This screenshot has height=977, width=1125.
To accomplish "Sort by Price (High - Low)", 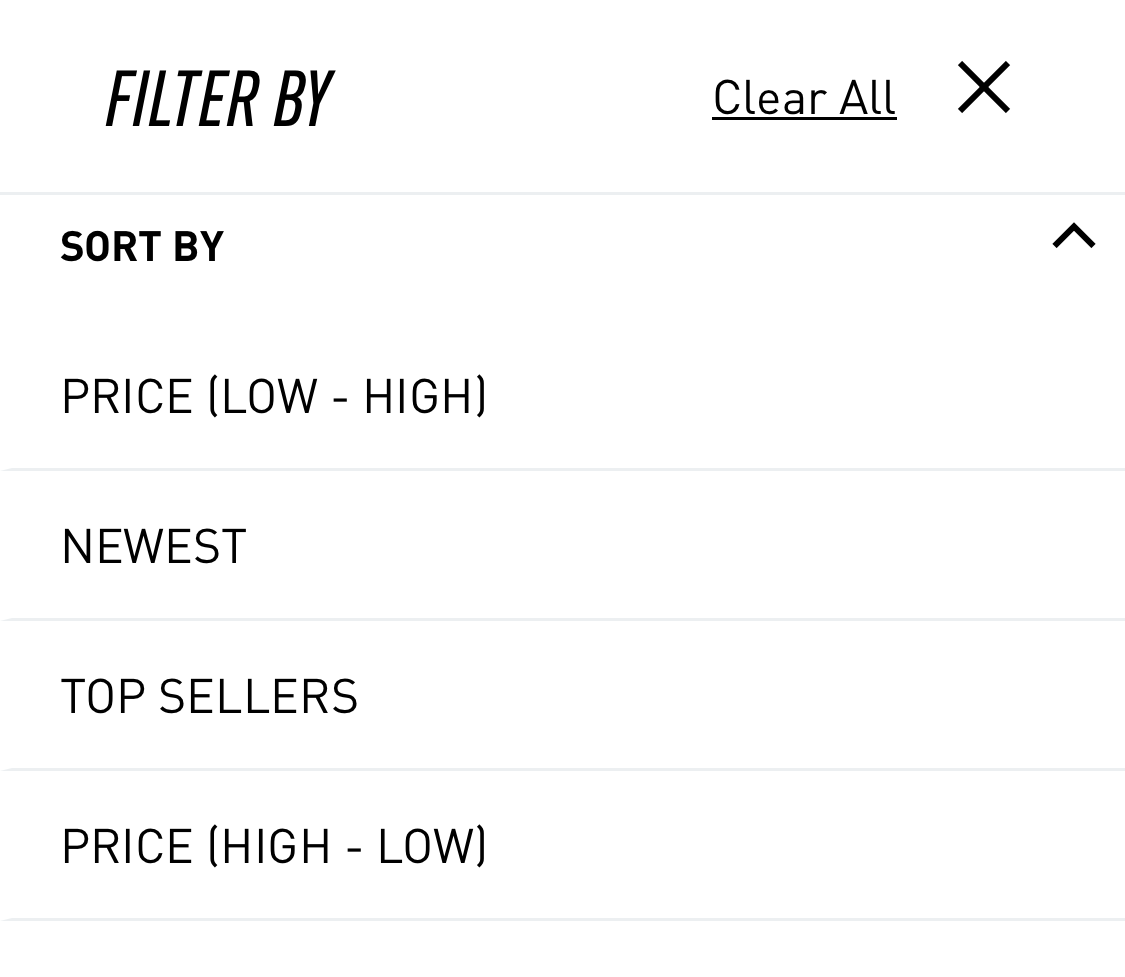I will click(274, 846).
